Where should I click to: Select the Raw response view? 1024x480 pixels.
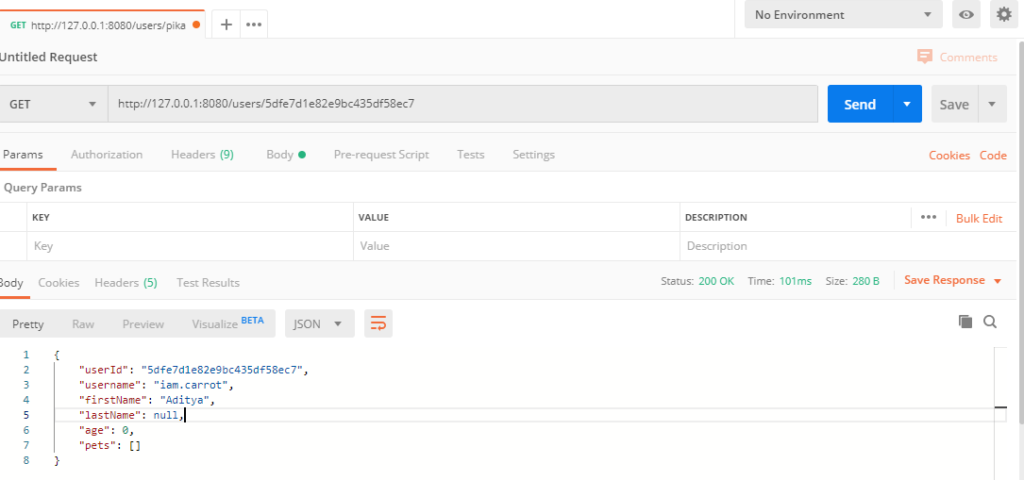83,324
